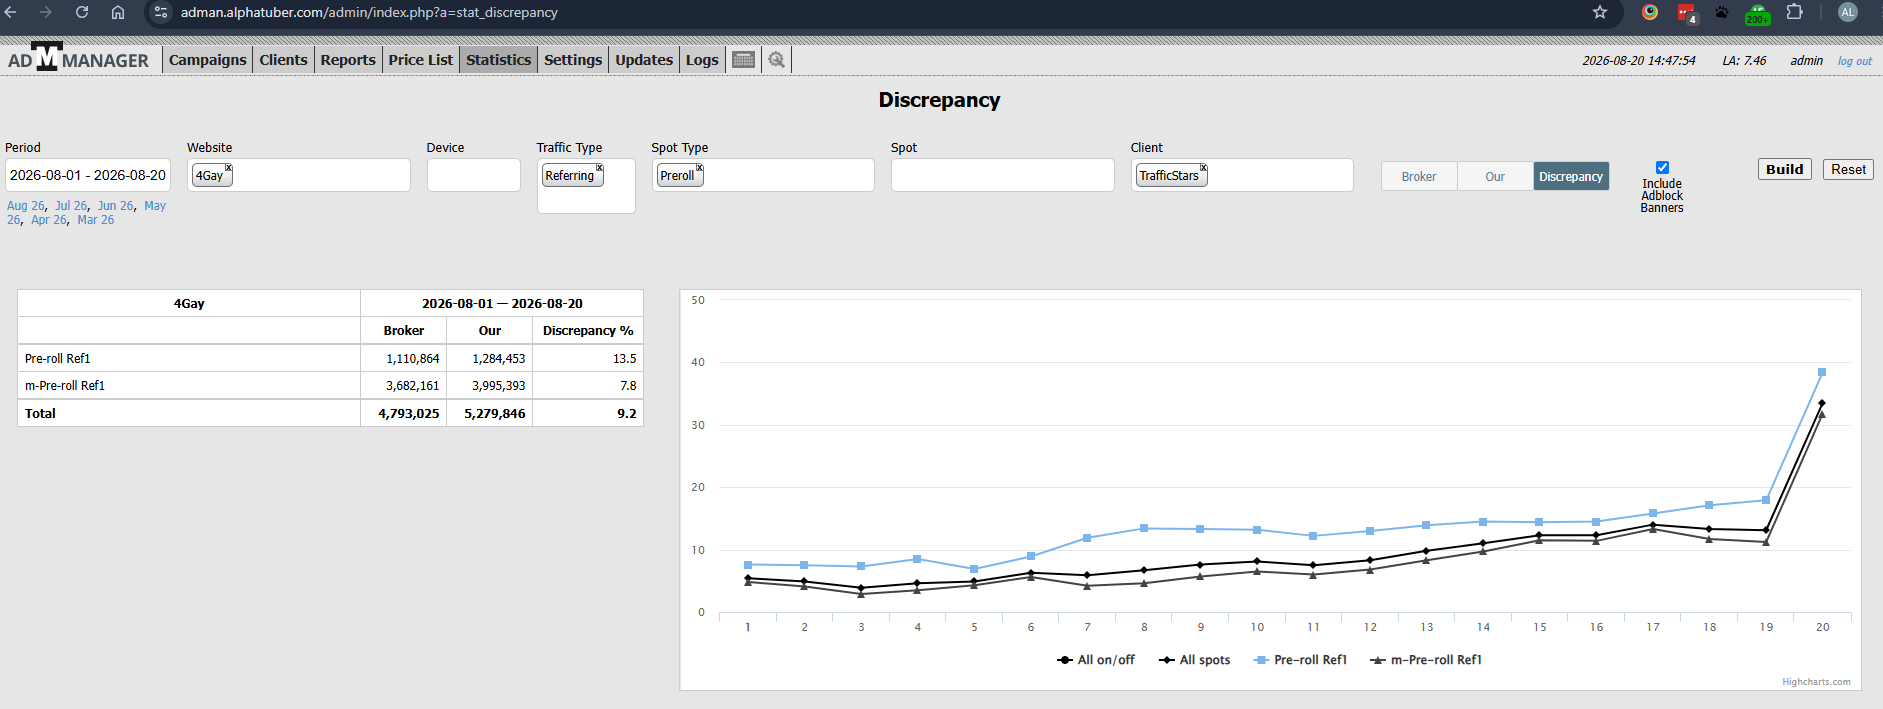The width and height of the screenshot is (1883, 709).
Task: Click the Build button
Action: (x=1784, y=169)
